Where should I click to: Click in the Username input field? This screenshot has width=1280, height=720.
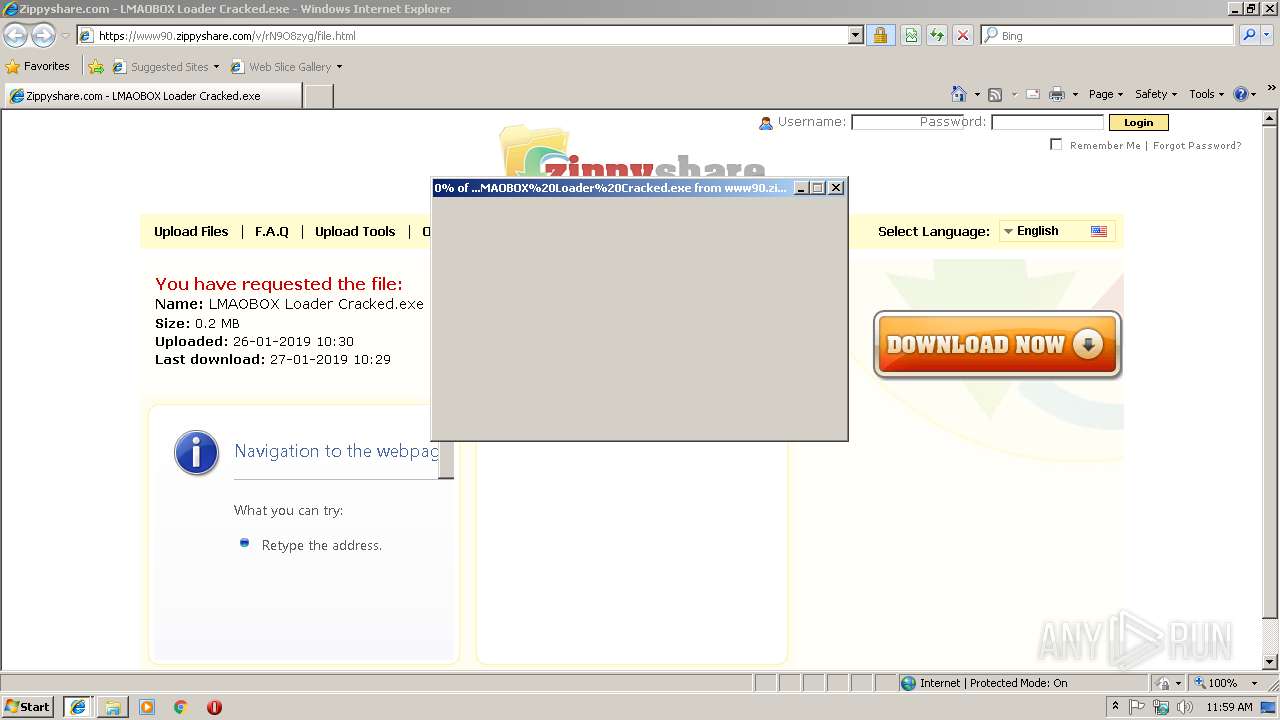tap(907, 122)
